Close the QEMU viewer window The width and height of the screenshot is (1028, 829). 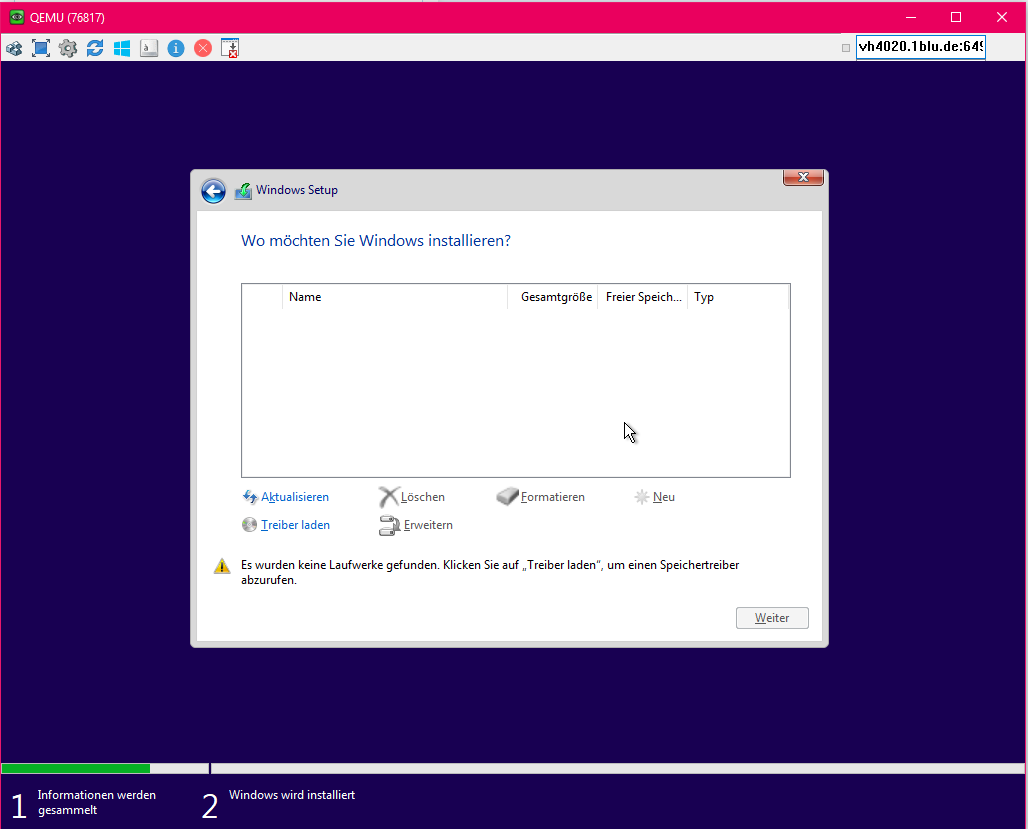[1002, 18]
